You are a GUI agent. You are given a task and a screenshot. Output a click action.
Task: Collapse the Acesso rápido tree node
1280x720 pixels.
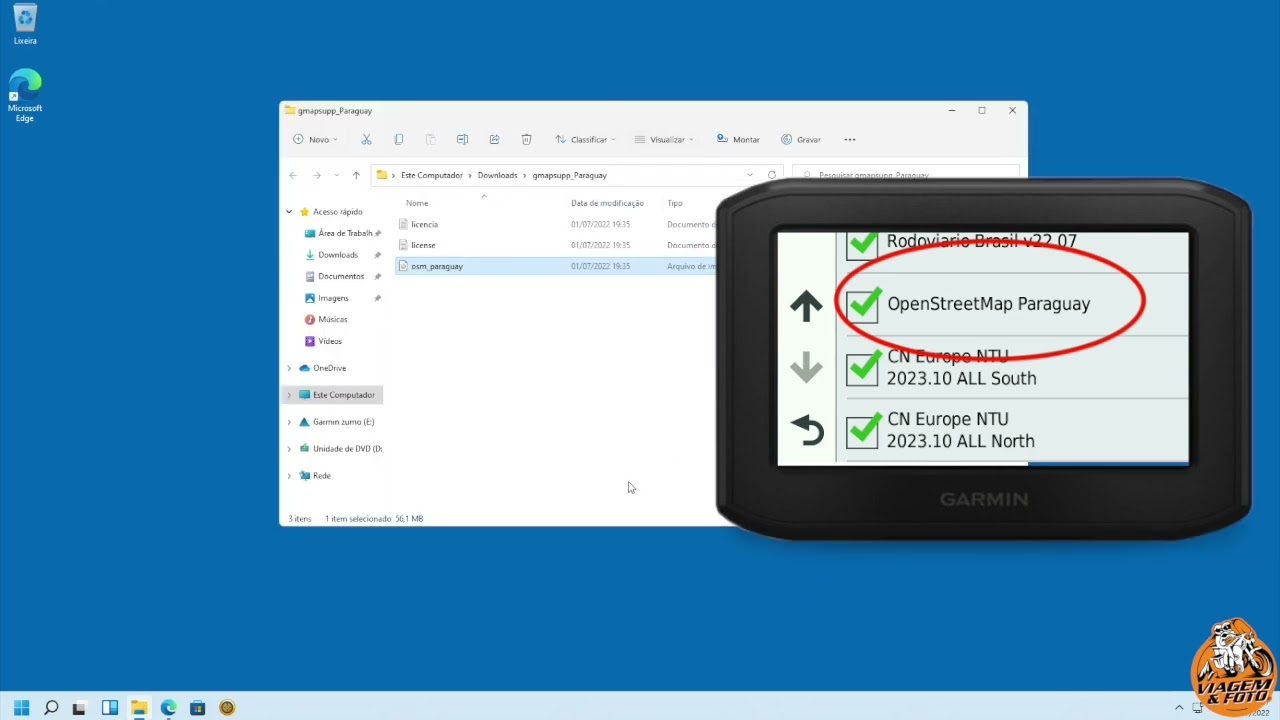289,212
